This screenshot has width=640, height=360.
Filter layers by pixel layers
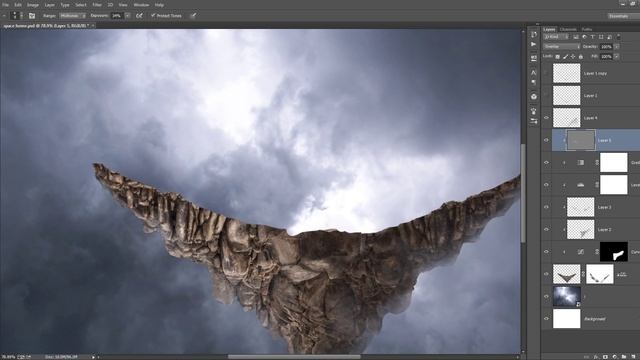[576, 37]
